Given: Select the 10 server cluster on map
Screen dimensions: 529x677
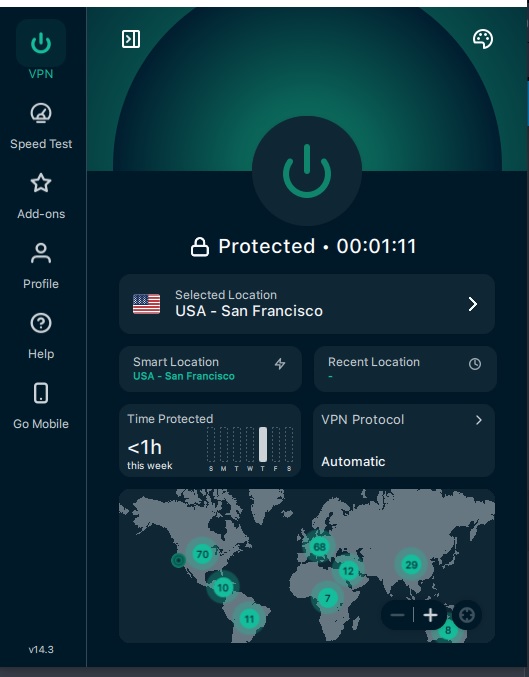Looking at the screenshot, I should (223, 588).
